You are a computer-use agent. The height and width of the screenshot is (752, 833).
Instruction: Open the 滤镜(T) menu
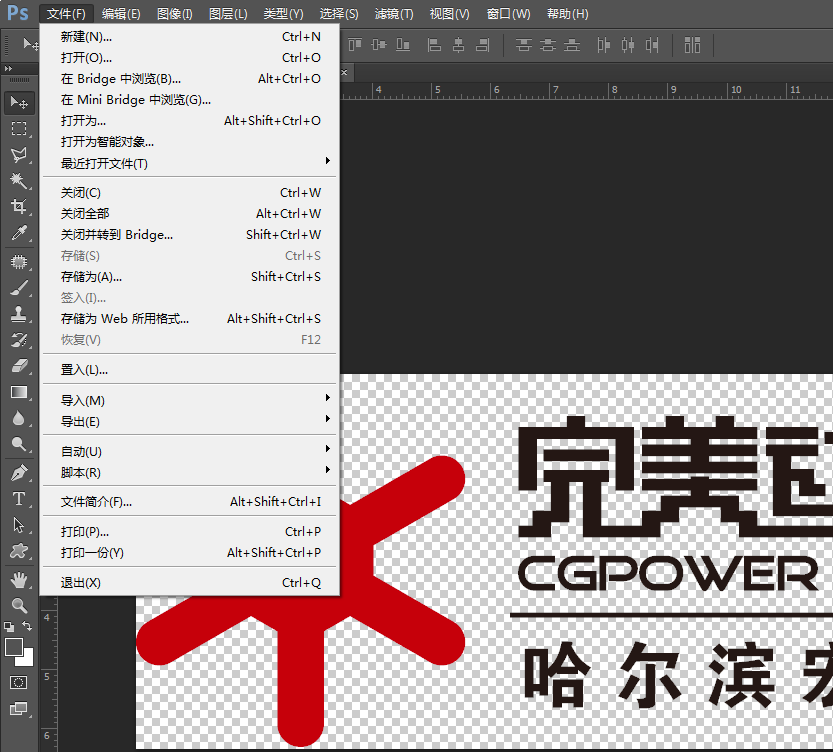pos(393,14)
